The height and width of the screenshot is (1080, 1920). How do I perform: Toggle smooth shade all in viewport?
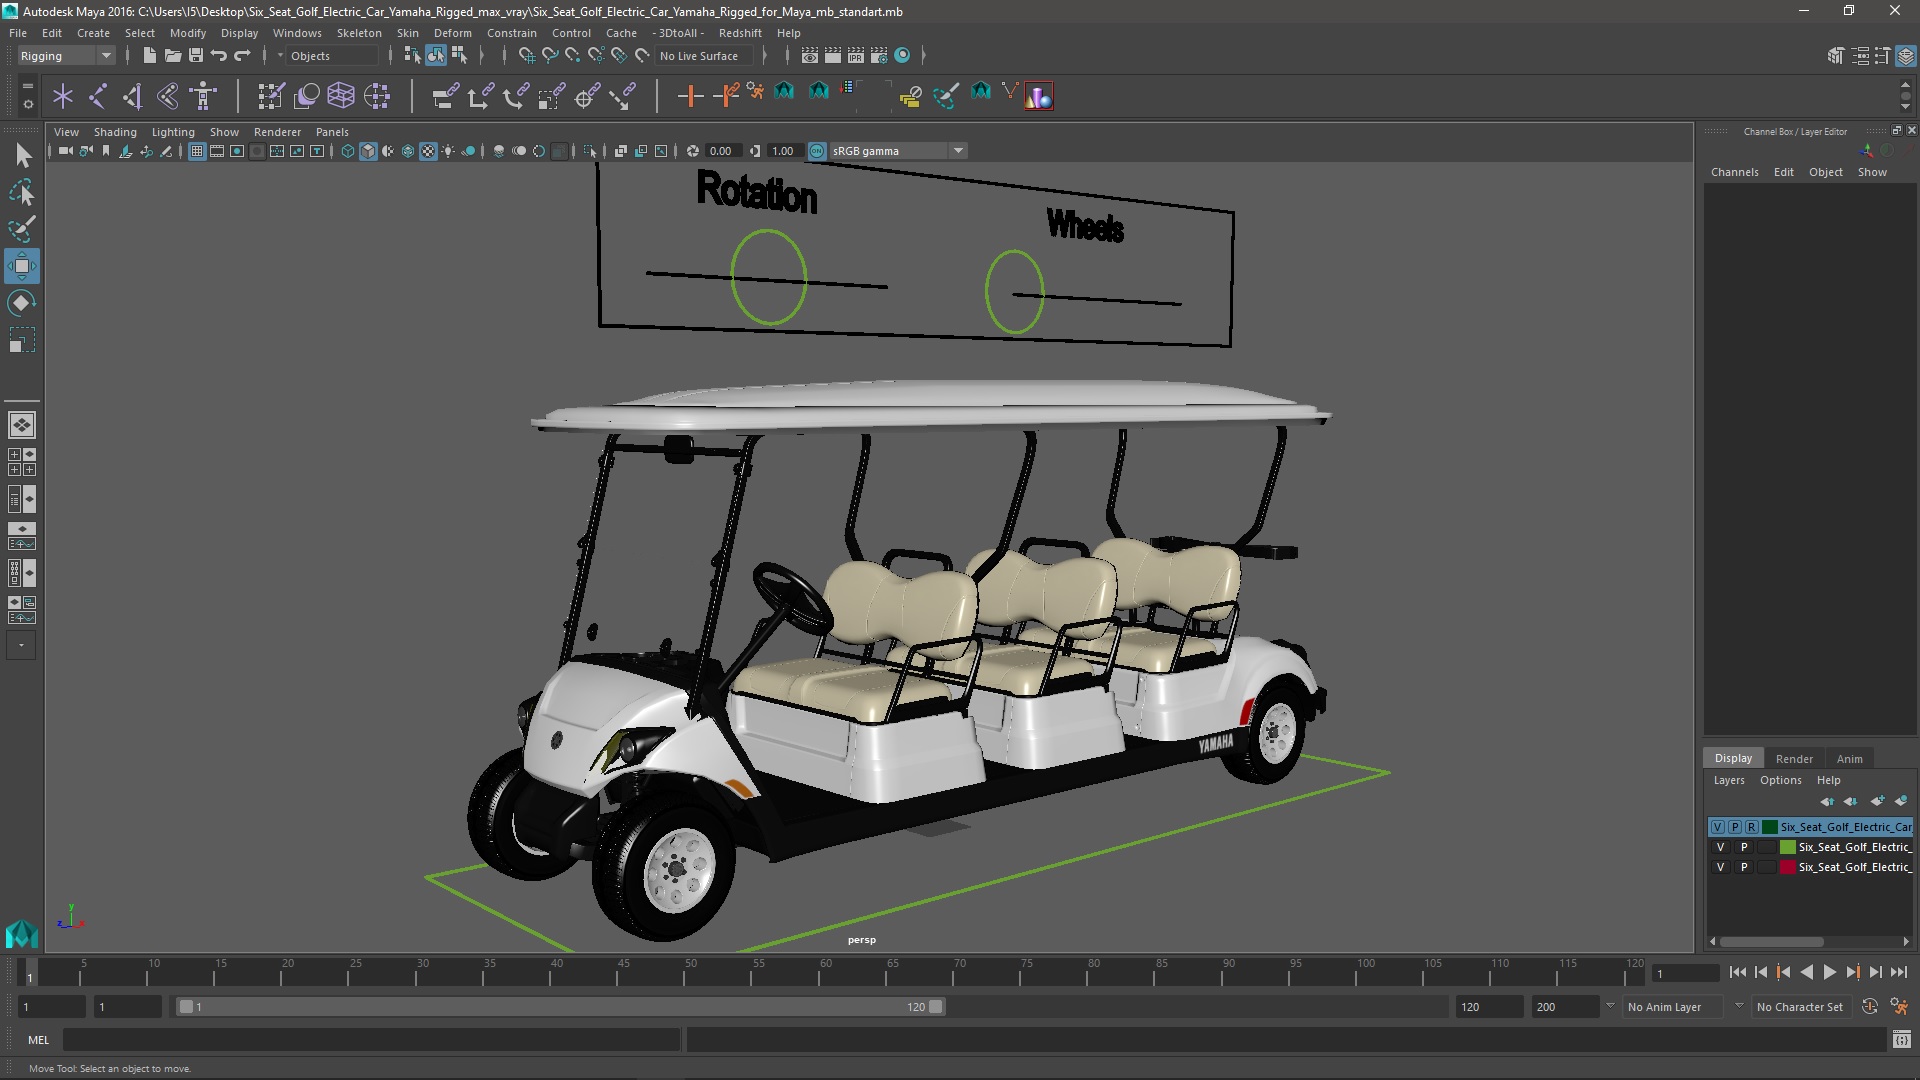[x=368, y=151]
